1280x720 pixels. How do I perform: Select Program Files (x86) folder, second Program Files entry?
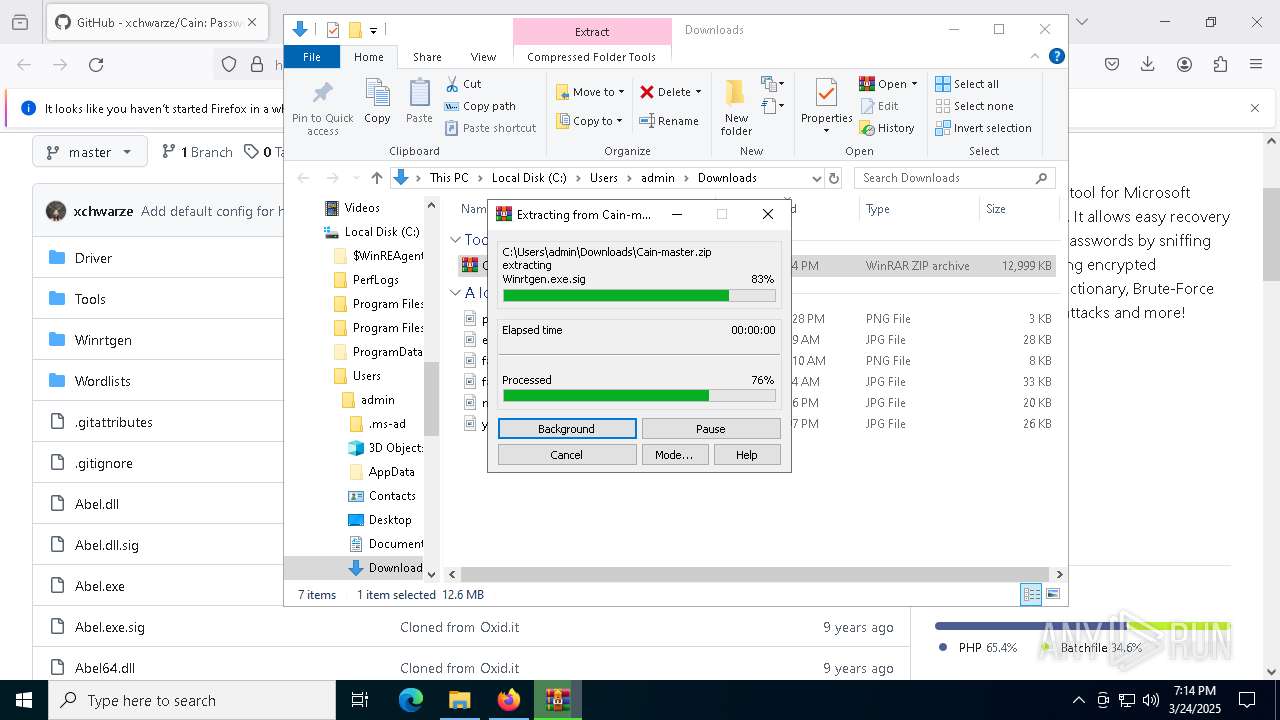[x=387, y=328]
